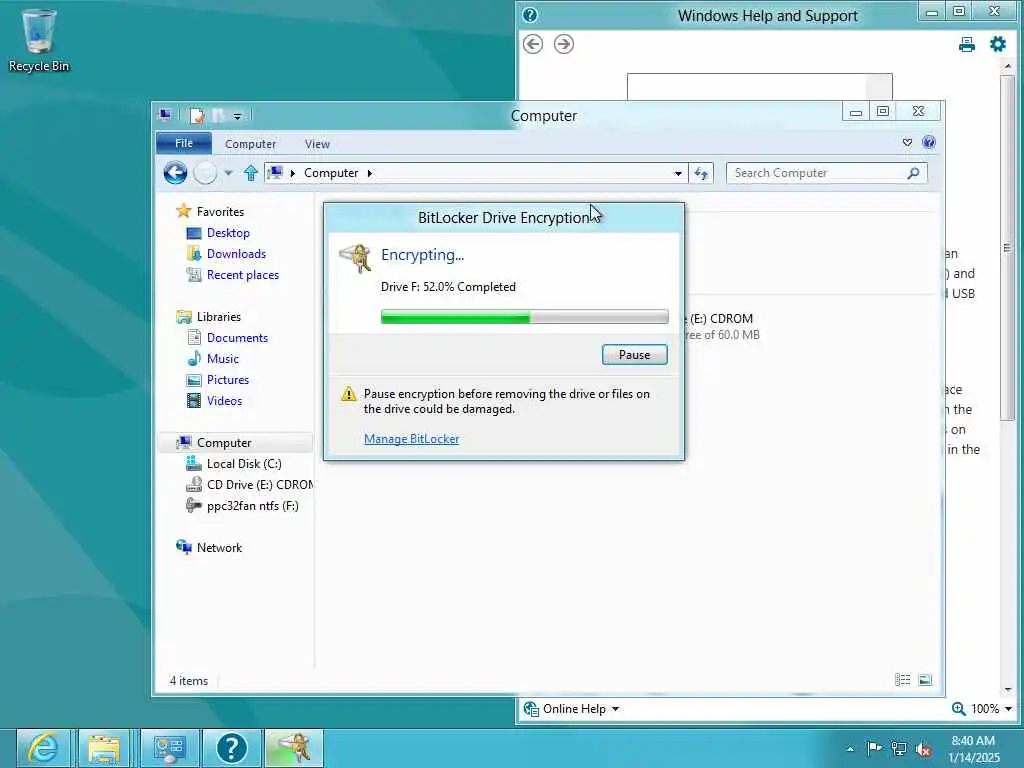Viewport: 1024px width, 768px height.
Task: Open the View ribbon tab
Action: point(317,144)
